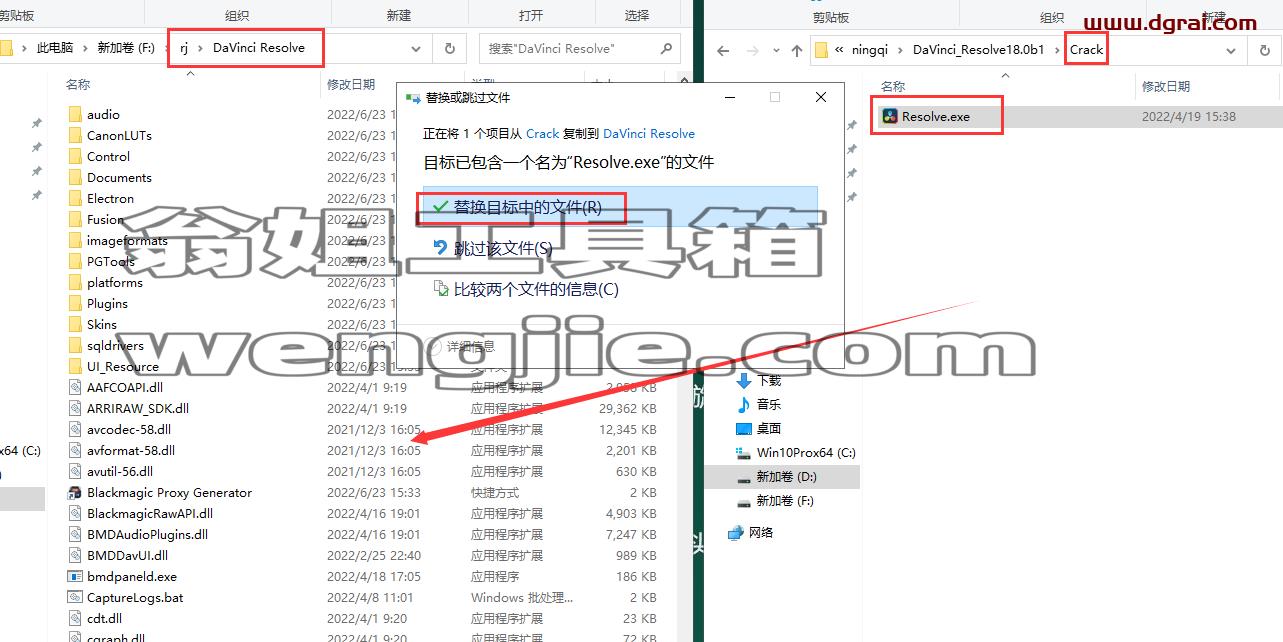
Task: Select the AAFCOAPI.dll file icon
Action: pyautogui.click(x=75, y=387)
